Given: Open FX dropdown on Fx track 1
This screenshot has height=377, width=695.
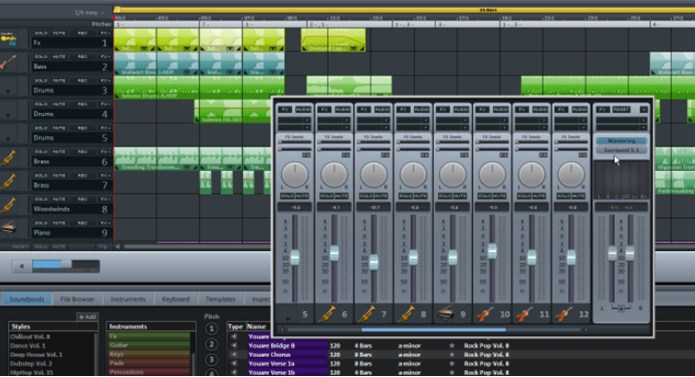Looking at the screenshot, I should (x=105, y=33).
